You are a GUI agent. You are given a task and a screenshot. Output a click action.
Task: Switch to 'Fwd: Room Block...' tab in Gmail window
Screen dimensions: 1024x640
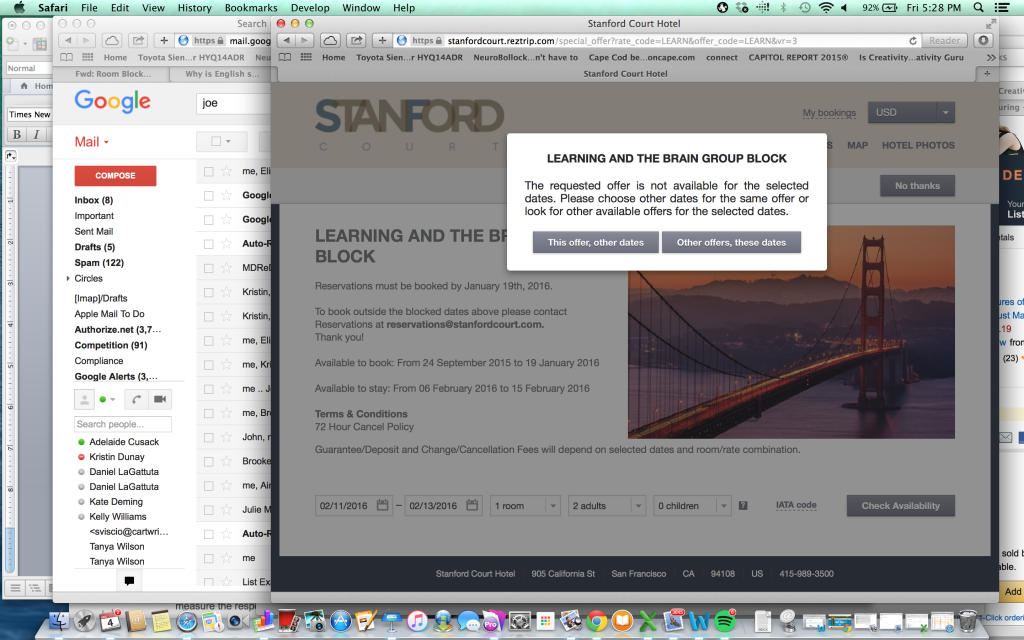112,74
